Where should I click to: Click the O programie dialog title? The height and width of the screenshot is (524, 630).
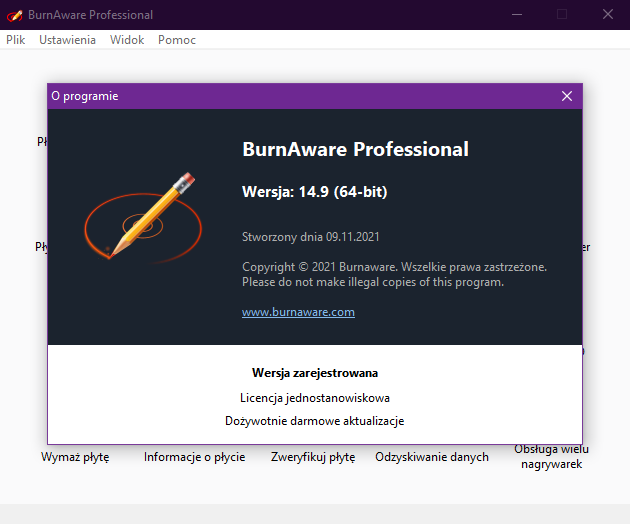(x=85, y=96)
